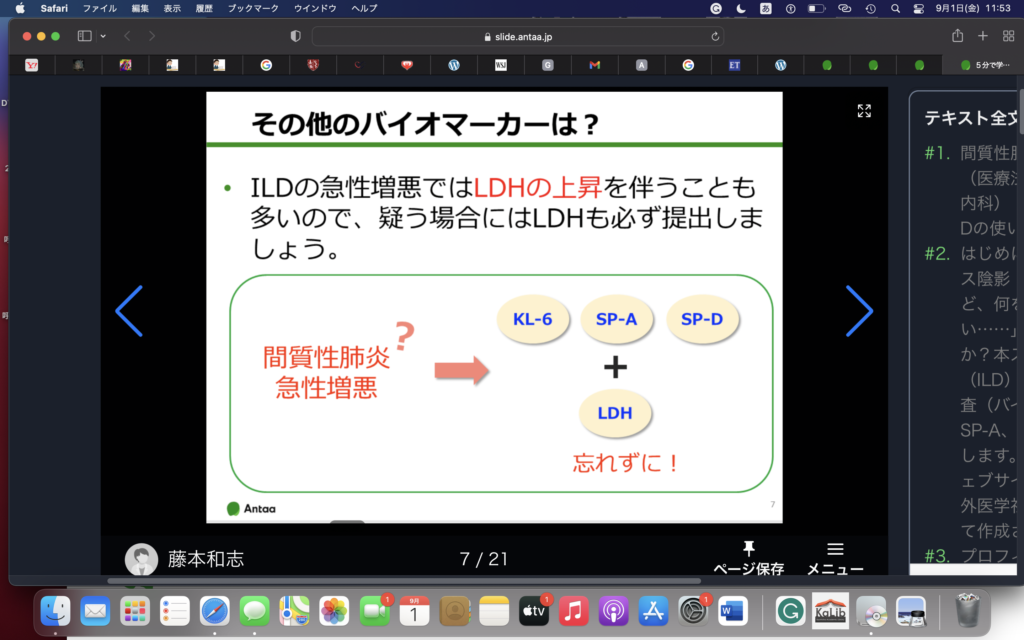
Task: Open a new tab with the plus button
Action: (983, 36)
